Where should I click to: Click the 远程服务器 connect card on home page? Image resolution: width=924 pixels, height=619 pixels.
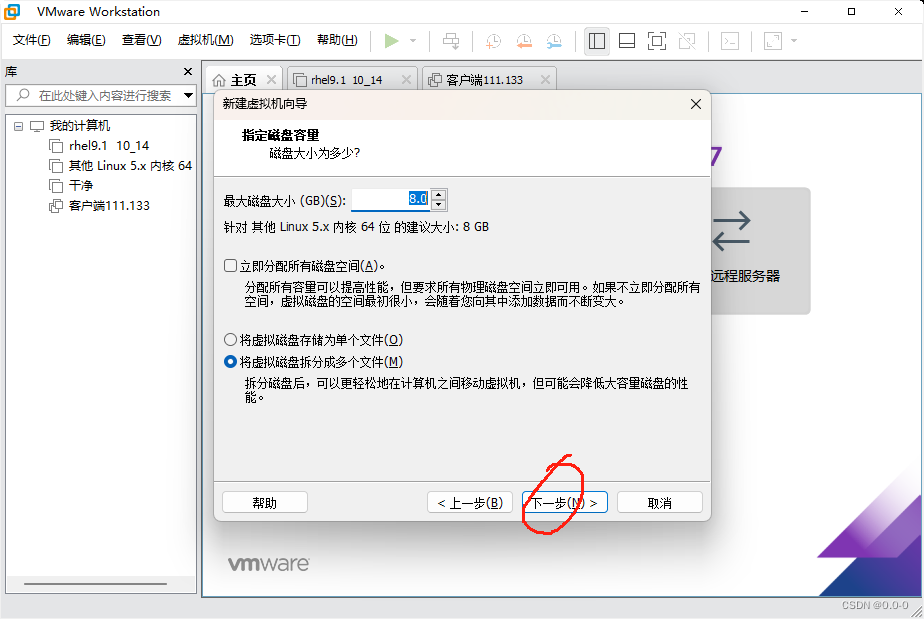[x=760, y=251]
